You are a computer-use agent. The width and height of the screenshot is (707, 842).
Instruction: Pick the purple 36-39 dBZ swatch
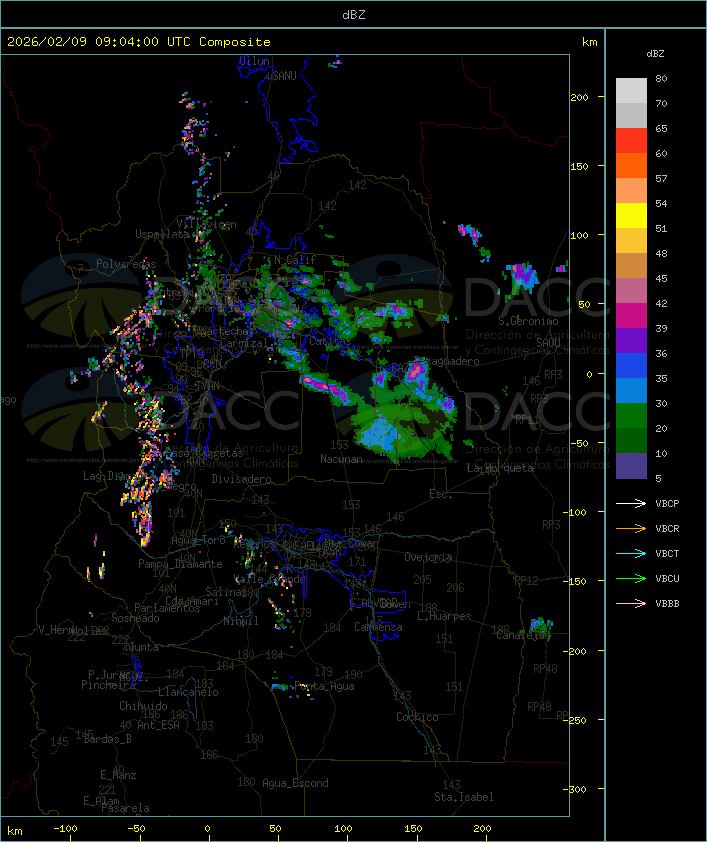(x=631, y=340)
